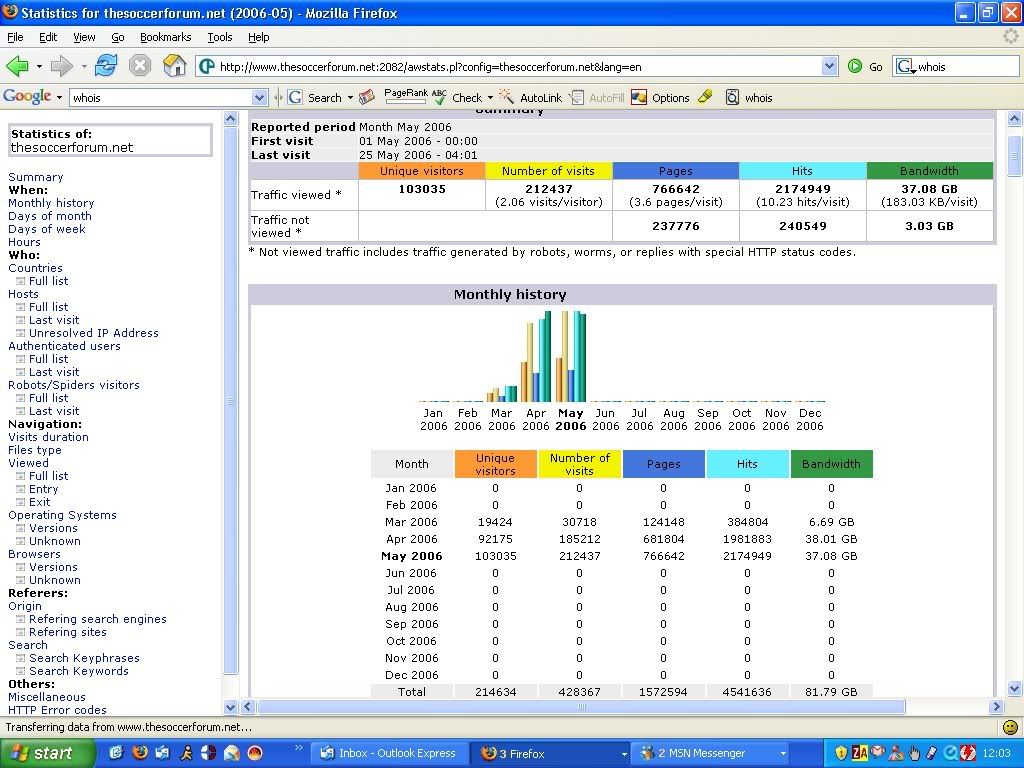The height and width of the screenshot is (768, 1024).
Task: Click the green Back arrow button
Action: tap(18, 66)
